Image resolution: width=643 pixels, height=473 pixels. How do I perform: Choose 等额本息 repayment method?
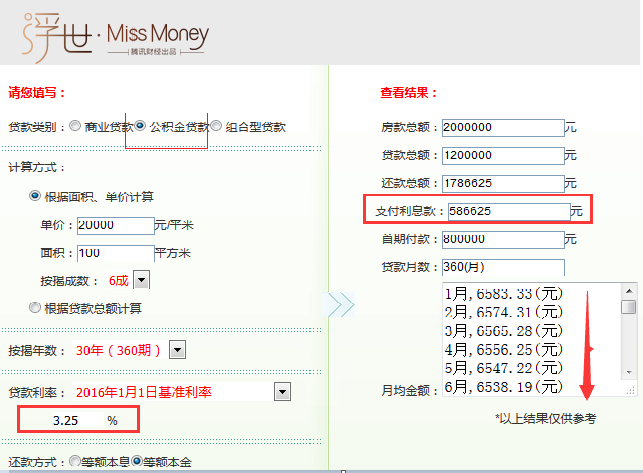tap(75, 461)
